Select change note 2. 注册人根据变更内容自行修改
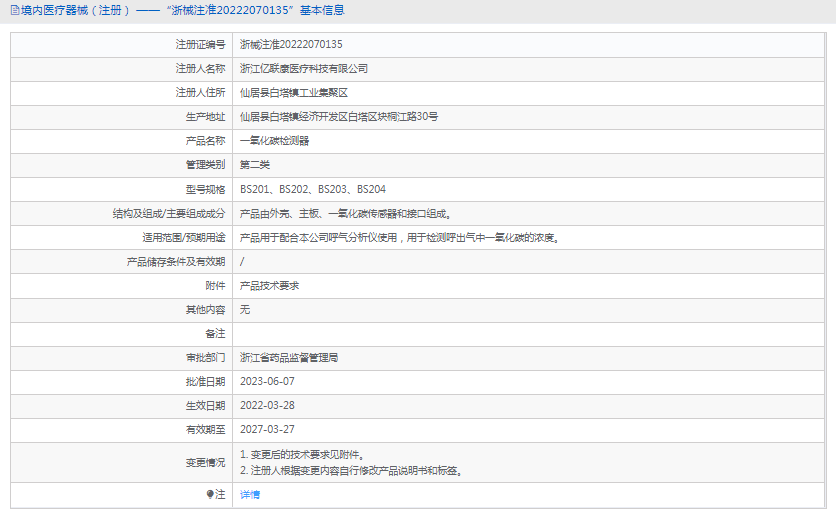Screen dimensions: 836x517 [x=351, y=471]
